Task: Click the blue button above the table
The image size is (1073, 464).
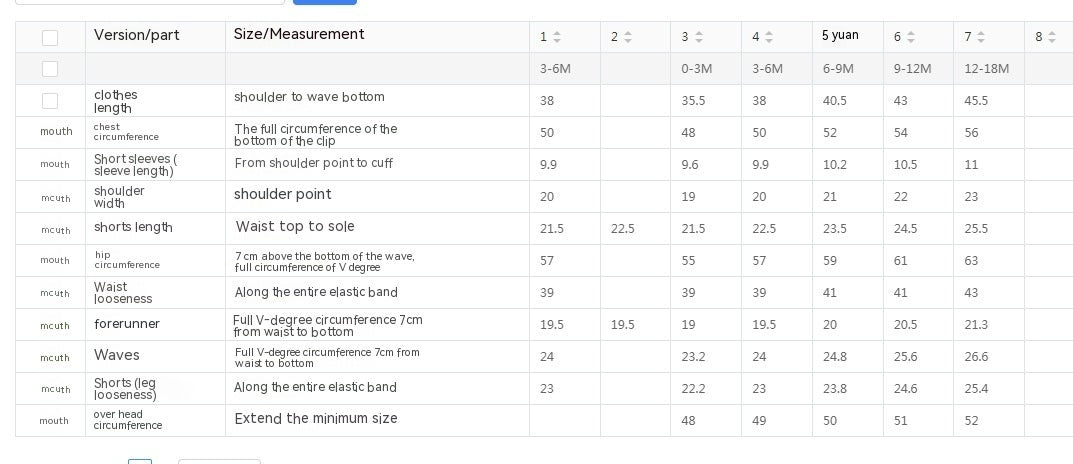Action: point(324,2)
